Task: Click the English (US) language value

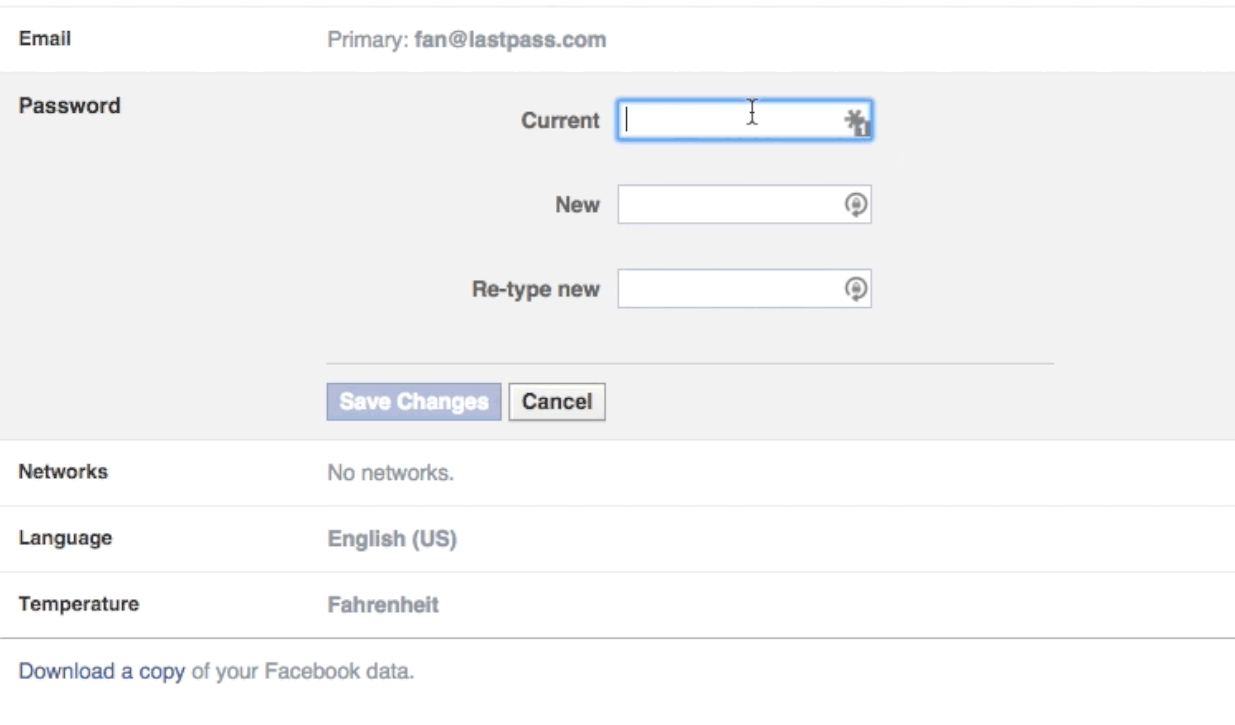Action: tap(392, 539)
